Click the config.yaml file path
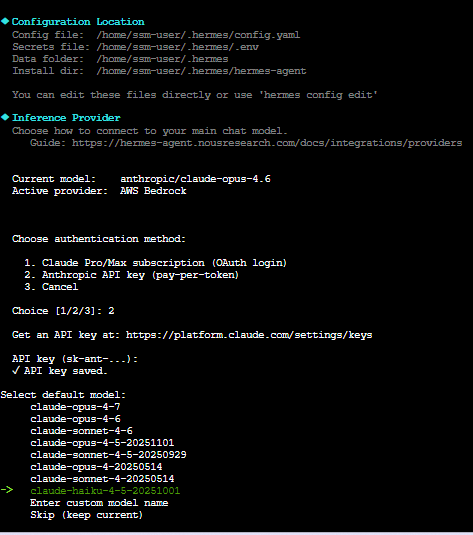 click(198, 35)
